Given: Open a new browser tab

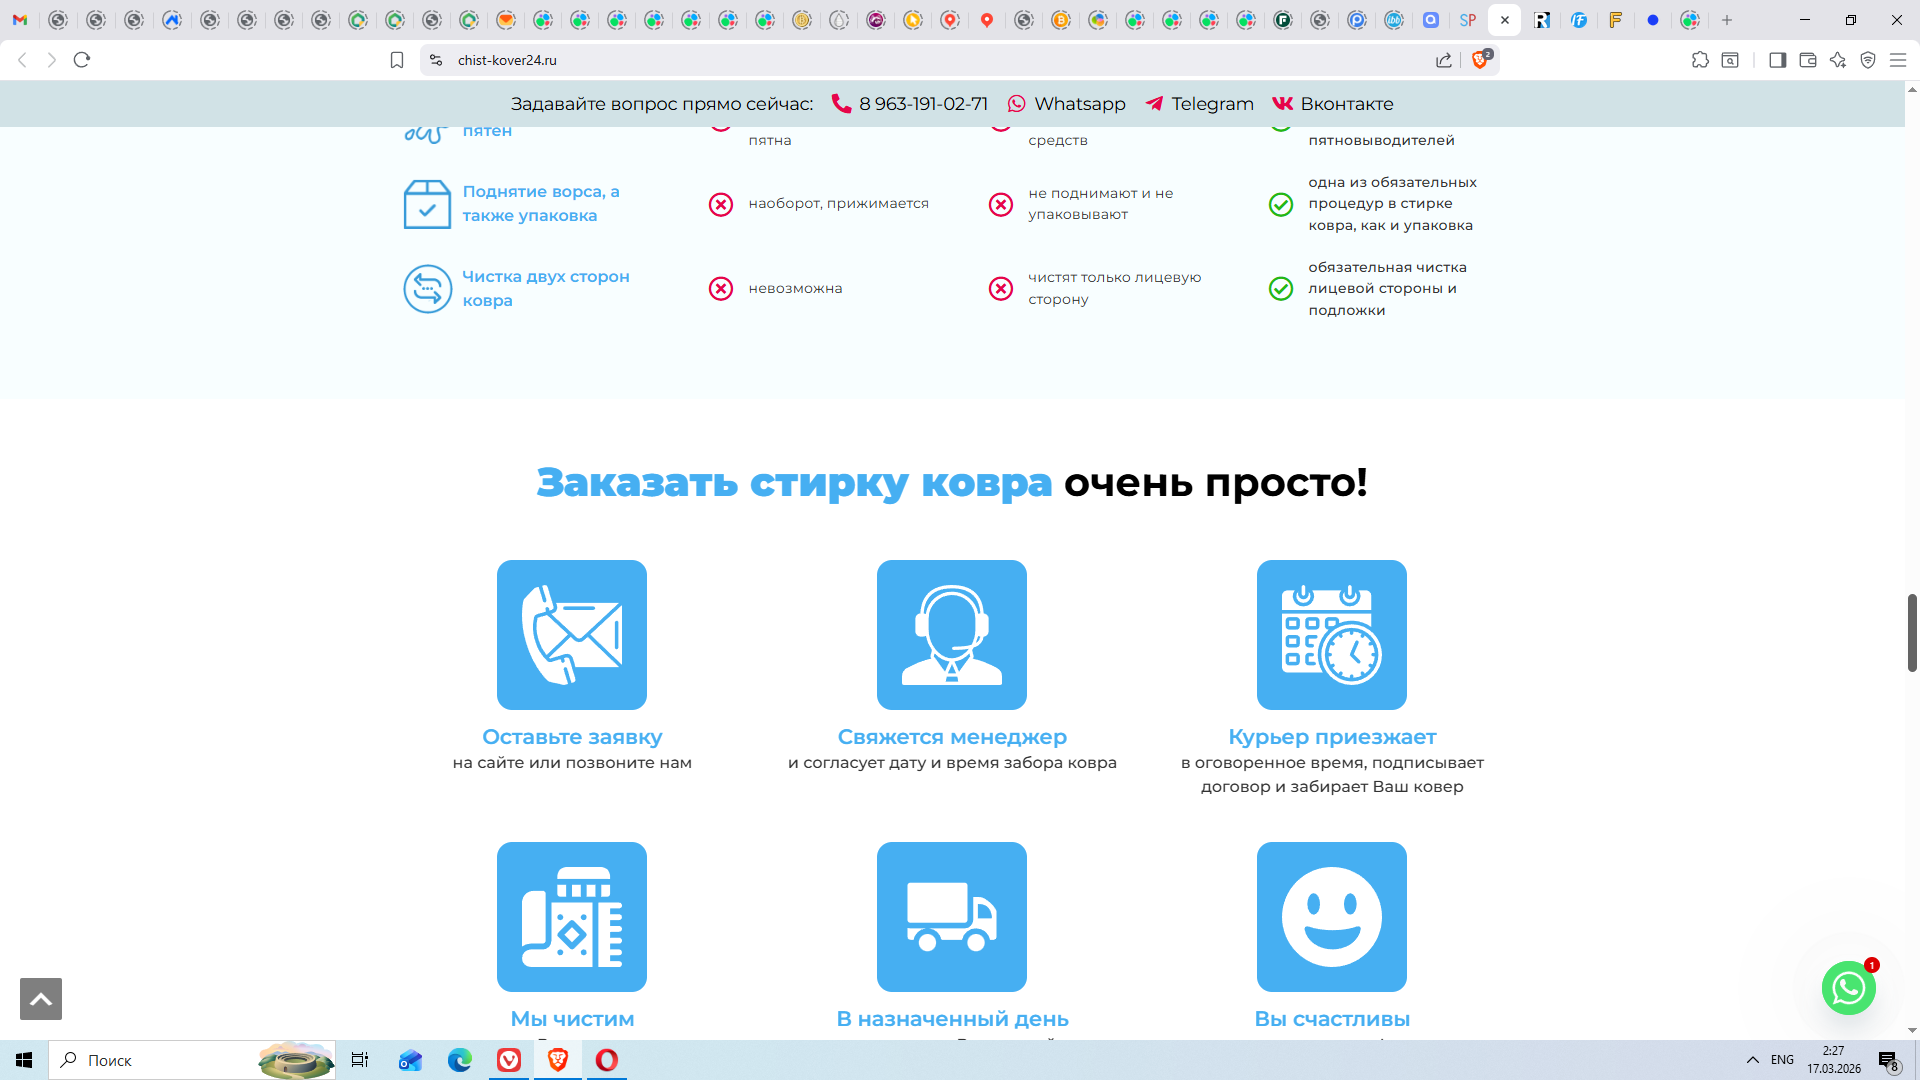Looking at the screenshot, I should [1727, 20].
